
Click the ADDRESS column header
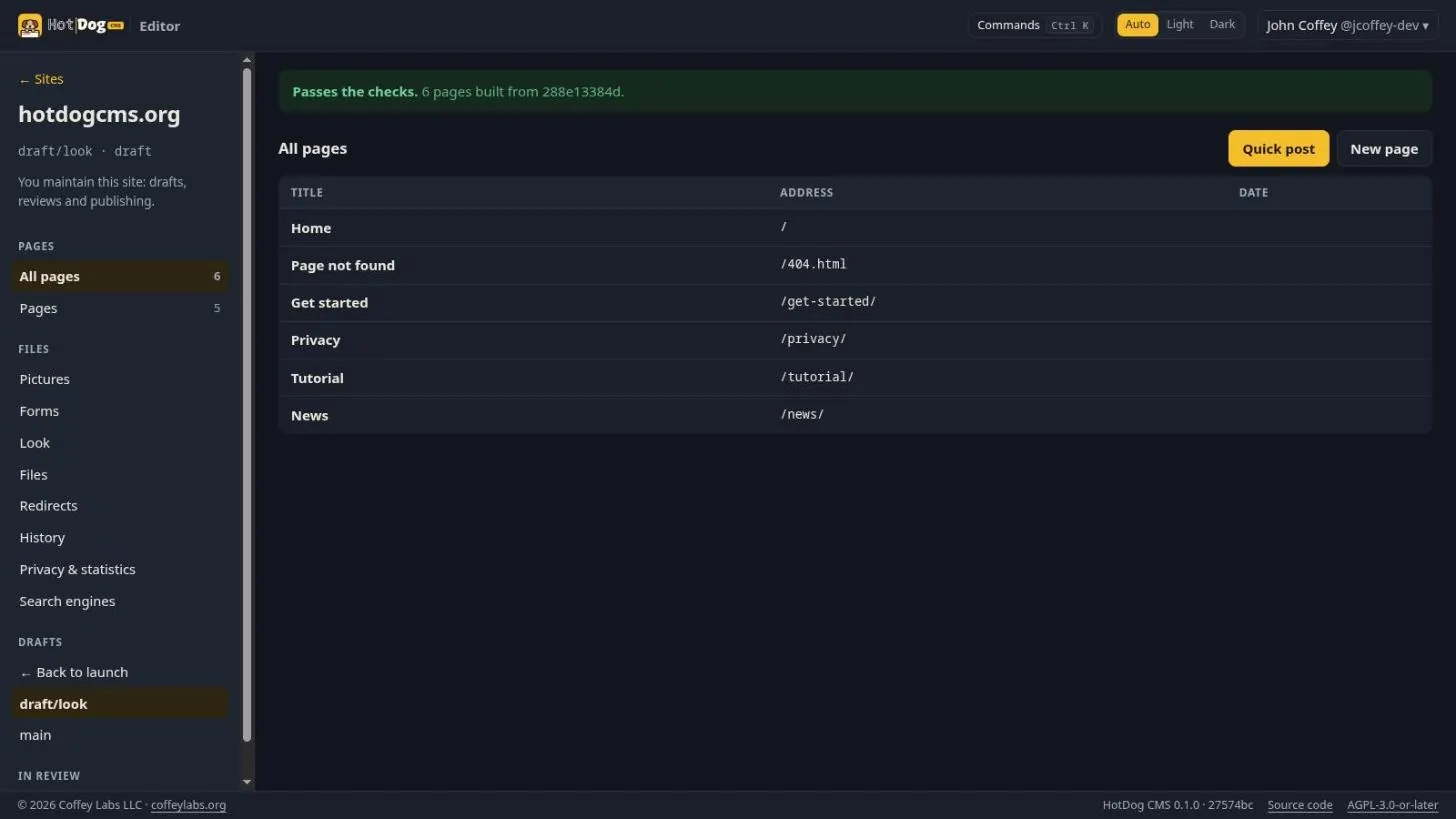coord(806,193)
